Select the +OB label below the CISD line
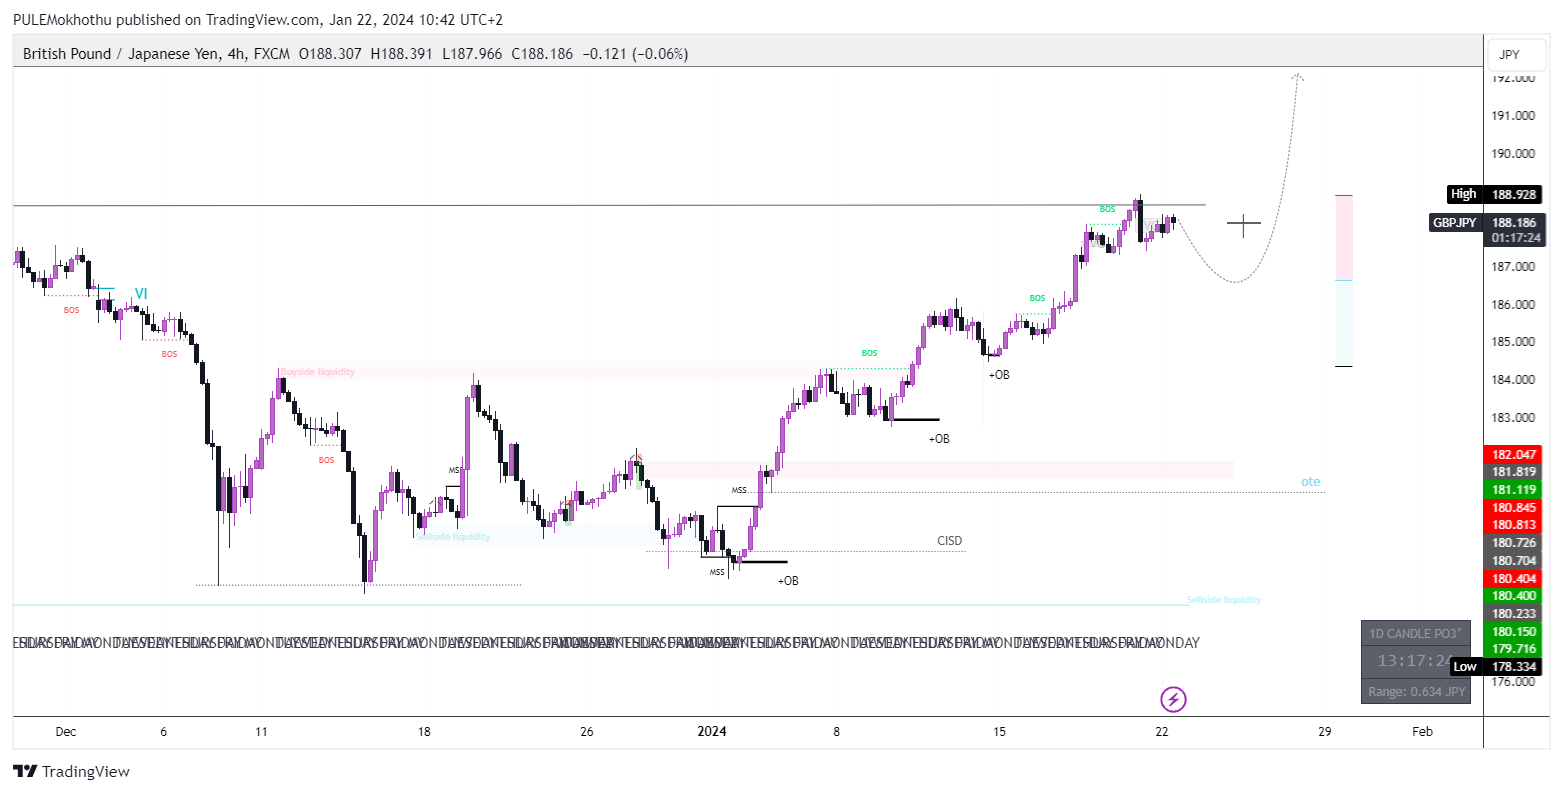Screen dimensions: 1563x793 click(788, 581)
